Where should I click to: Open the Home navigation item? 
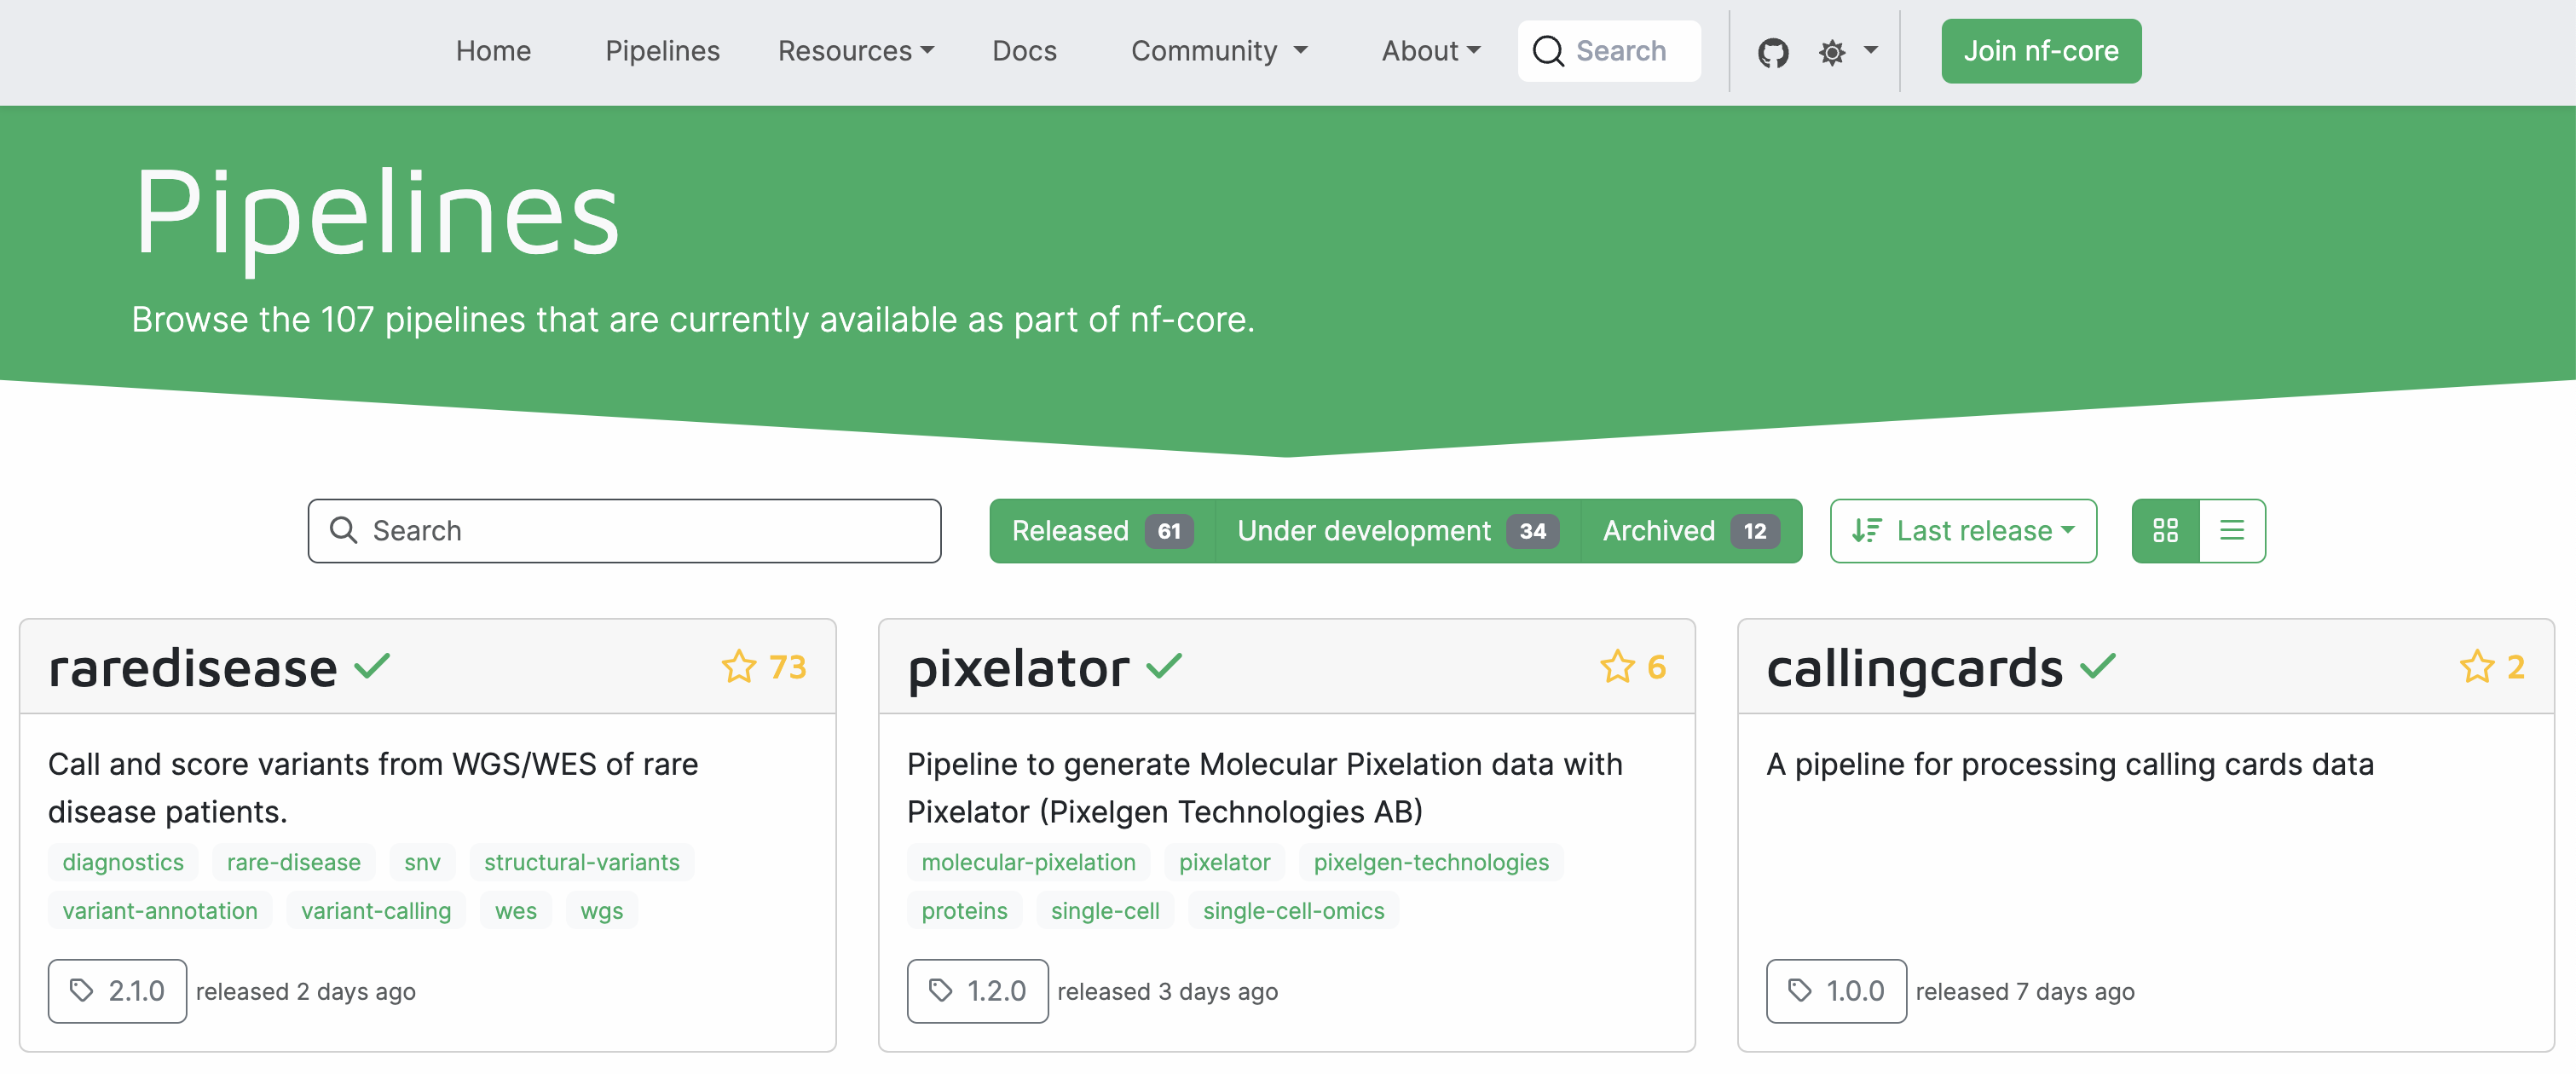pos(493,51)
